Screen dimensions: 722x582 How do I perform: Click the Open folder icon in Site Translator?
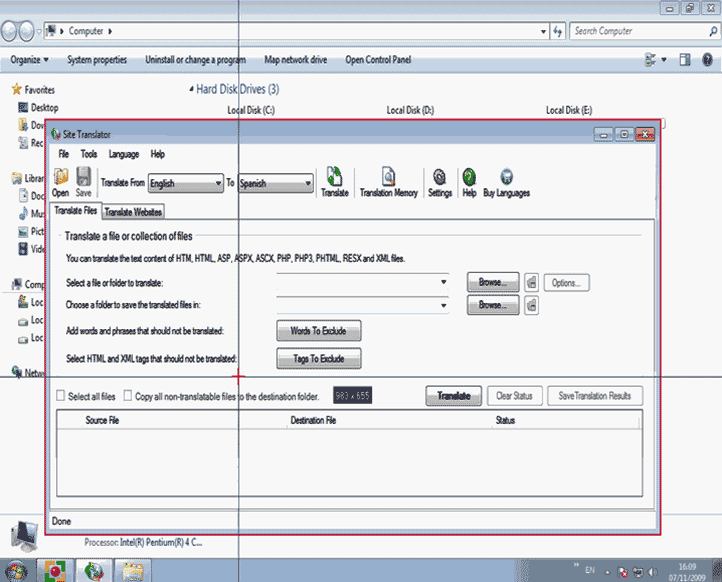pos(60,177)
